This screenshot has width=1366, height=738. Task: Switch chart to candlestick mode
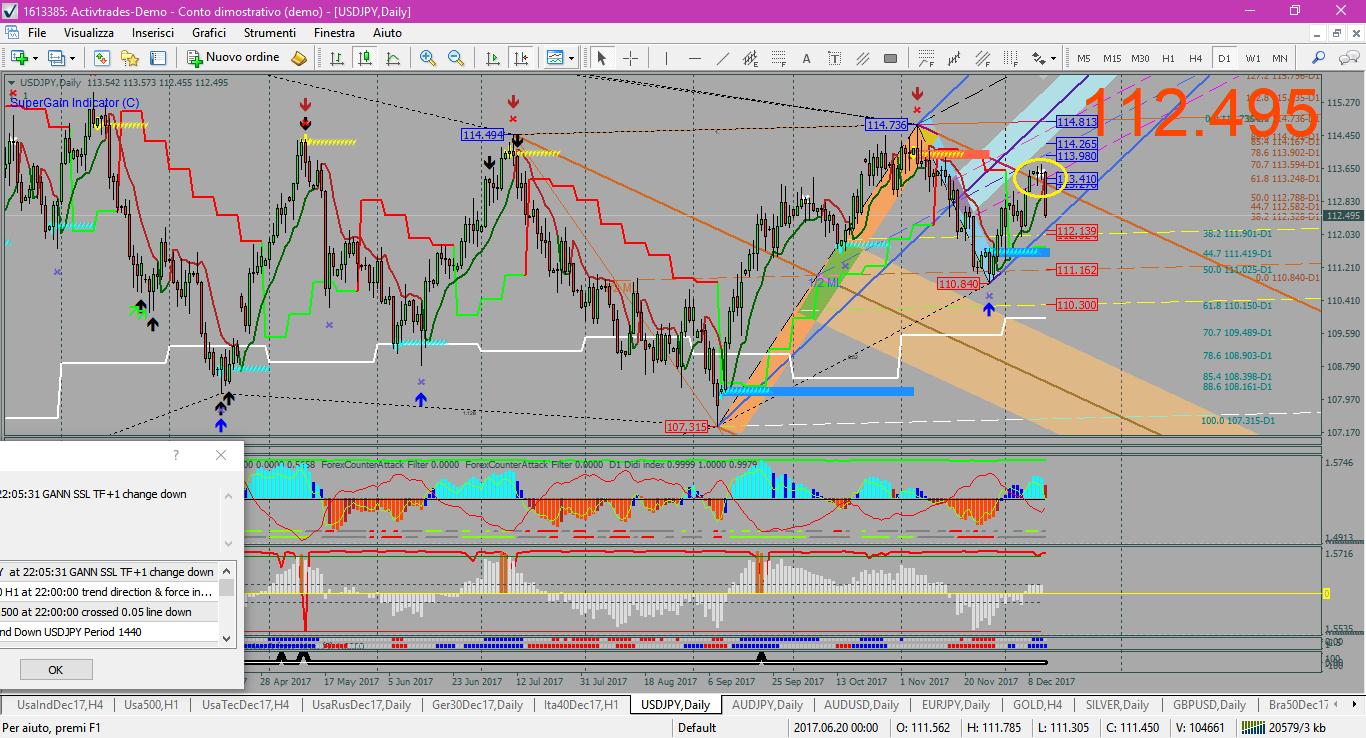[x=365, y=58]
